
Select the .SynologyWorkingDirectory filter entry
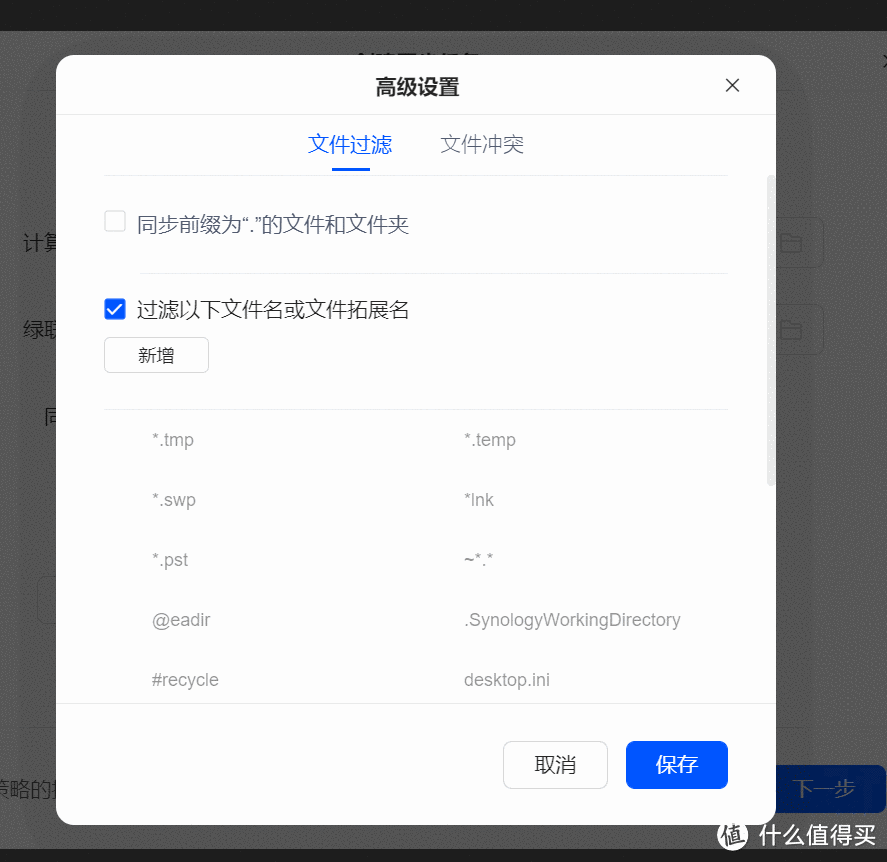click(573, 619)
